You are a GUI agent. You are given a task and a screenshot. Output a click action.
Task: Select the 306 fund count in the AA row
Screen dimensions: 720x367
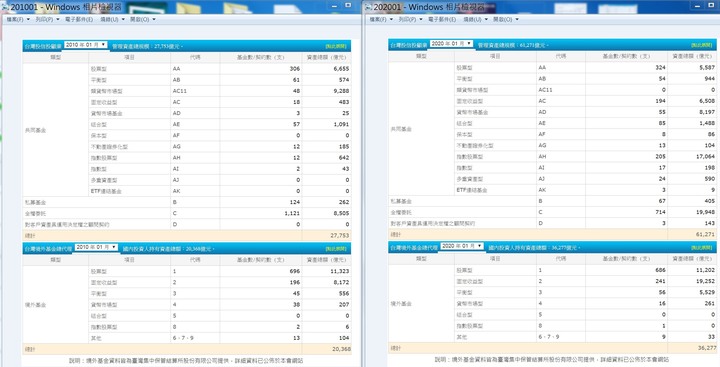(x=295, y=68)
